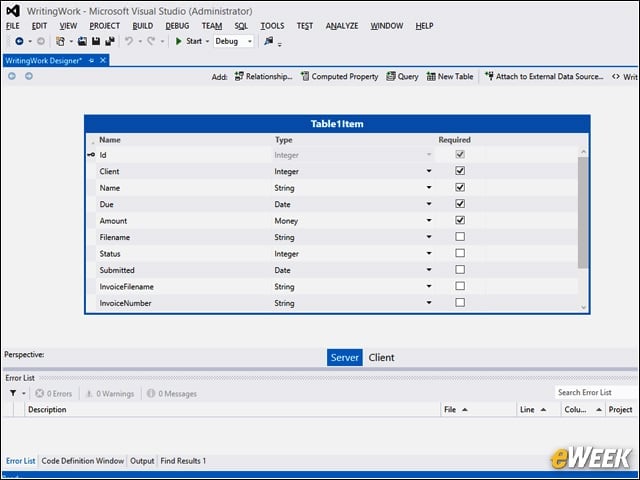Viewport: 640px width, 480px height.
Task: Switch to Find Results 1 tab
Action: click(x=183, y=461)
